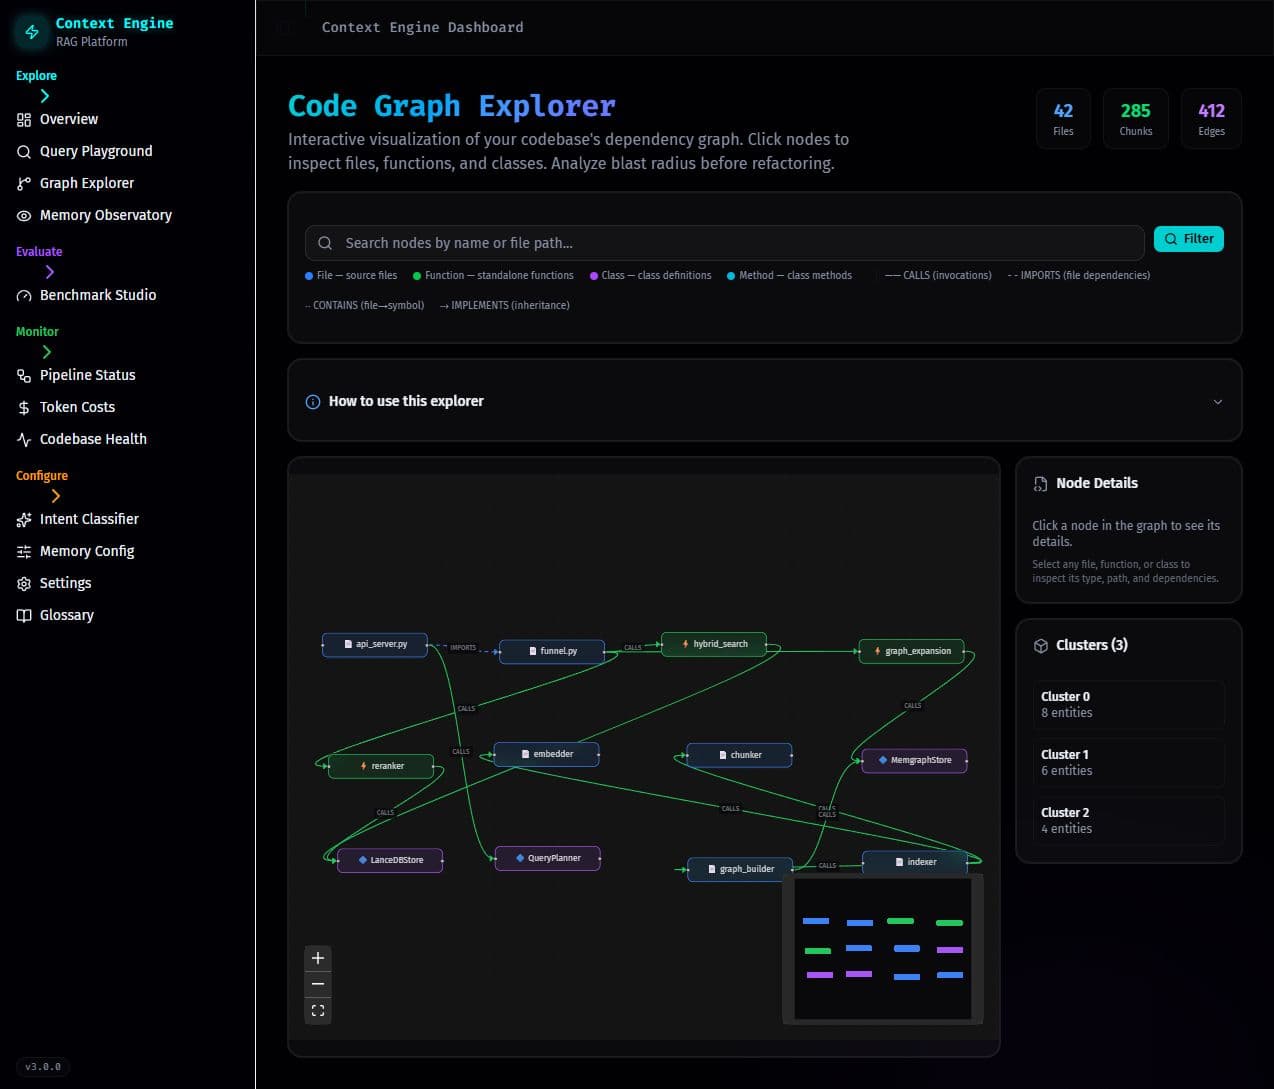
Task: Click the Context Engine Dashboard header title
Action: pyautogui.click(x=422, y=28)
